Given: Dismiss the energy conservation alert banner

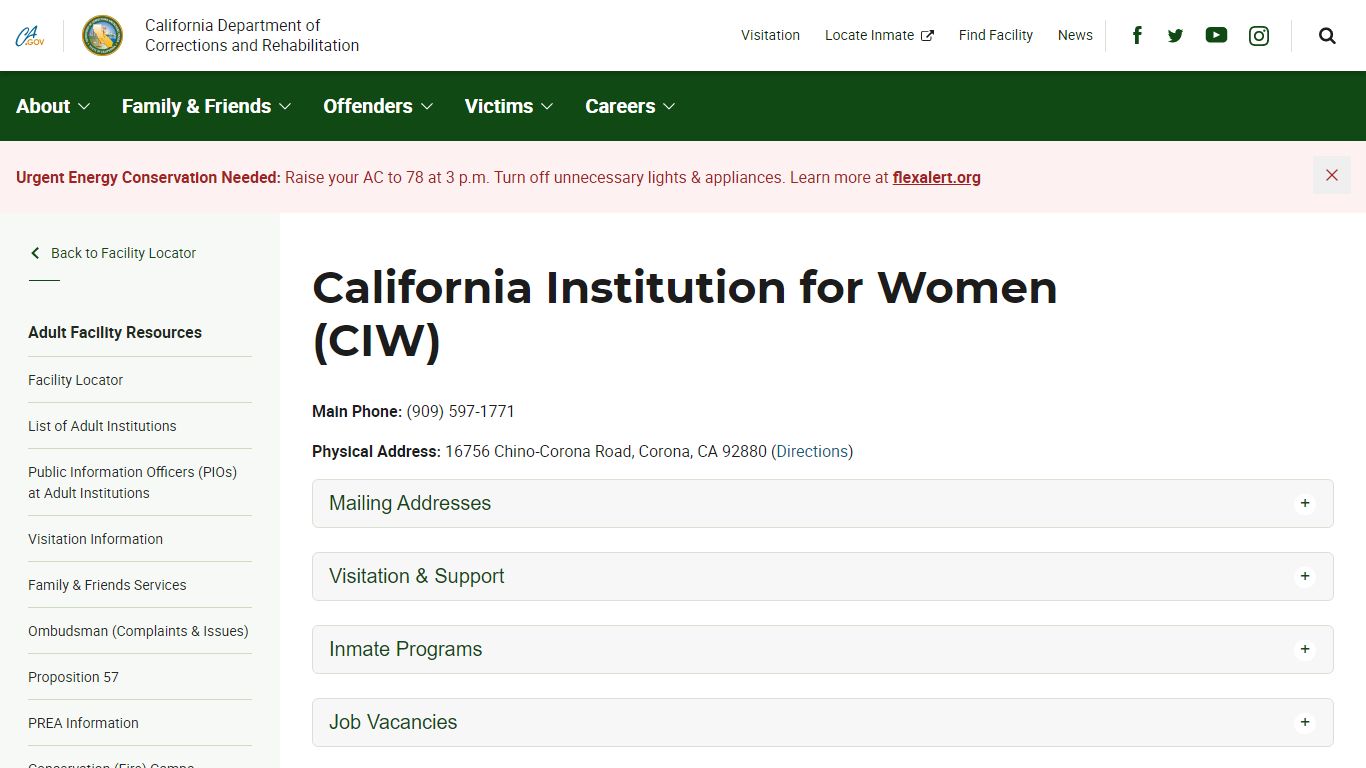Looking at the screenshot, I should point(1332,175).
